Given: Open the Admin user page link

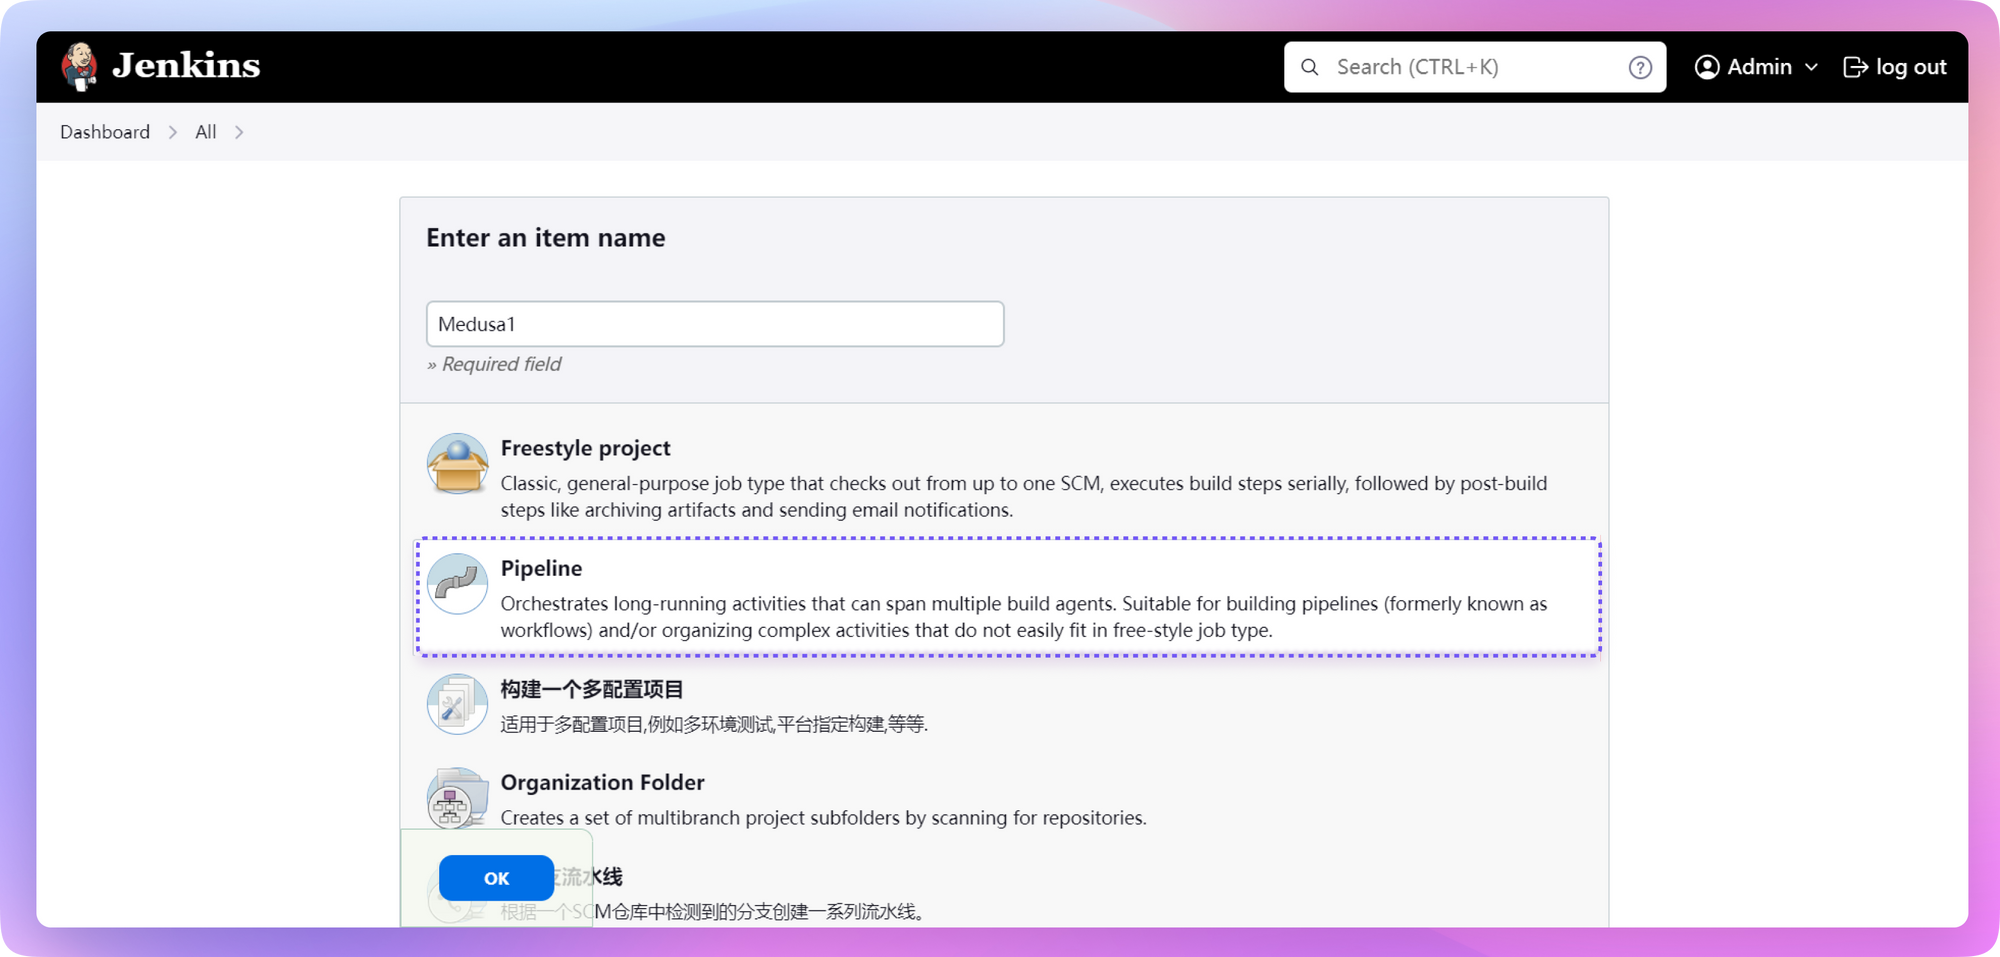Looking at the screenshot, I should (1759, 67).
